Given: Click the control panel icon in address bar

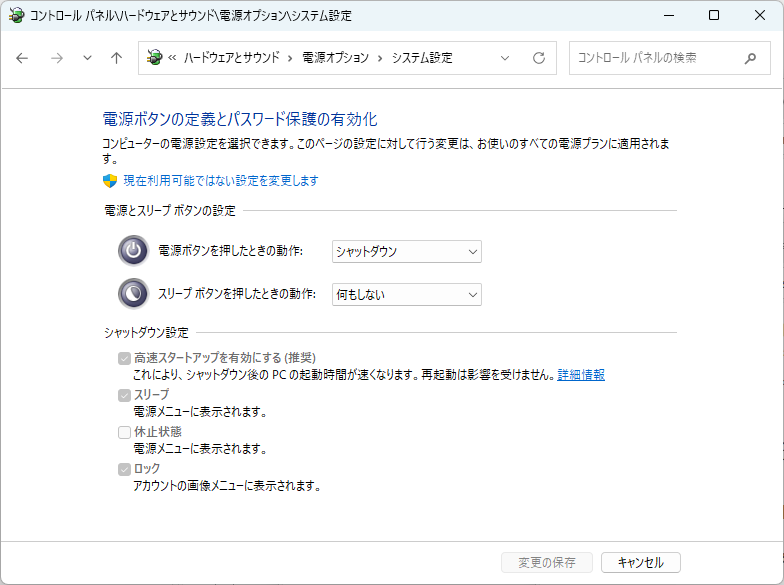Looking at the screenshot, I should coord(153,58).
